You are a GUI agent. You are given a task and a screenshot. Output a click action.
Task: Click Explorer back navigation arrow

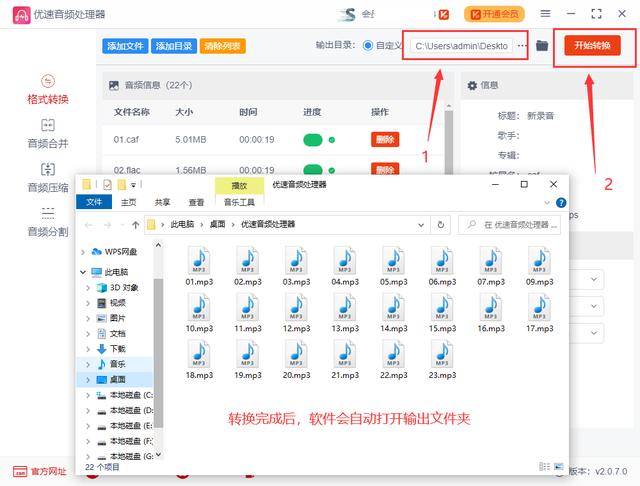pyautogui.click(x=89, y=225)
